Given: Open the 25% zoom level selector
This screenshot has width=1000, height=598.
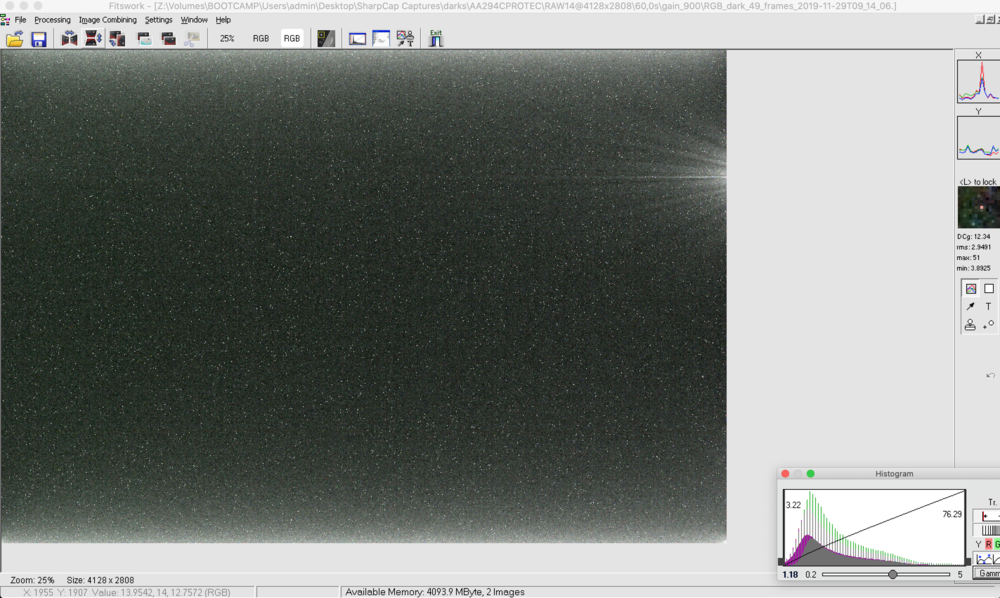Looking at the screenshot, I should coord(227,38).
